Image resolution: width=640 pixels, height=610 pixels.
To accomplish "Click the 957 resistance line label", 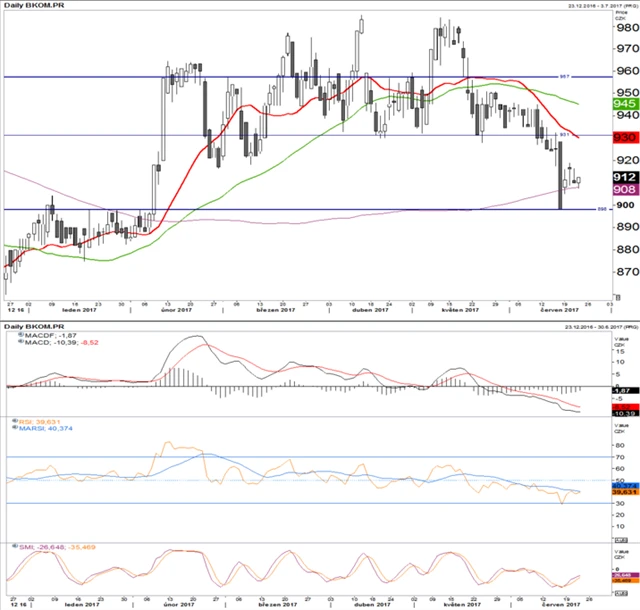I will click(592, 75).
